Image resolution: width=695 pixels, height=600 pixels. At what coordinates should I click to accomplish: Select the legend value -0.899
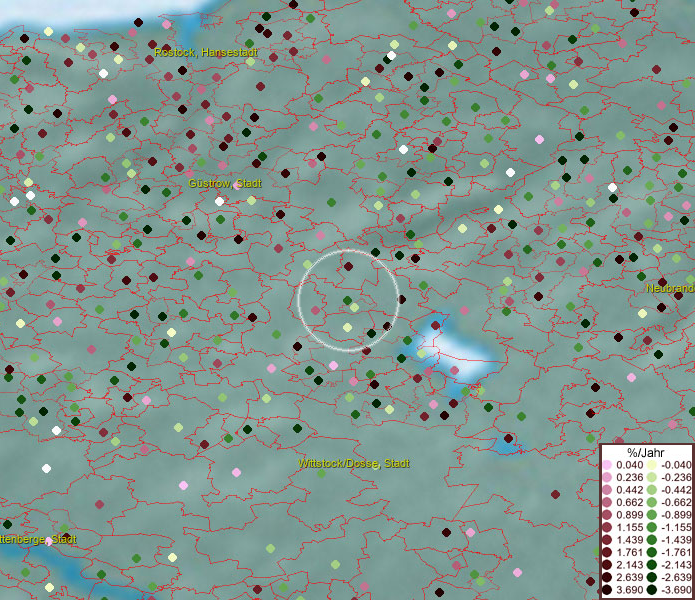(676, 515)
